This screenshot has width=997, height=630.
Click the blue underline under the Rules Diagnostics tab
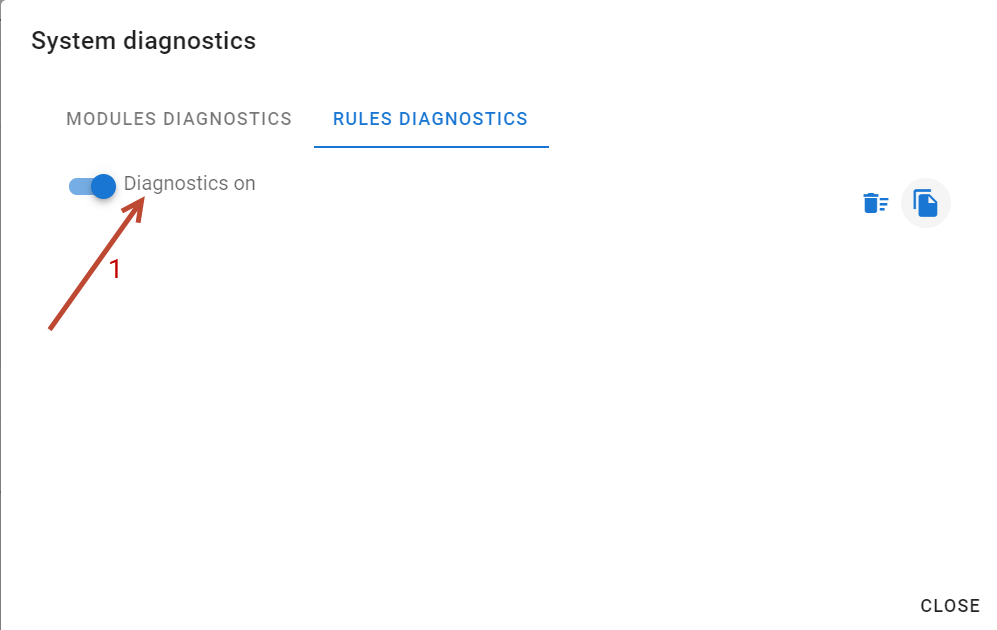click(x=431, y=146)
